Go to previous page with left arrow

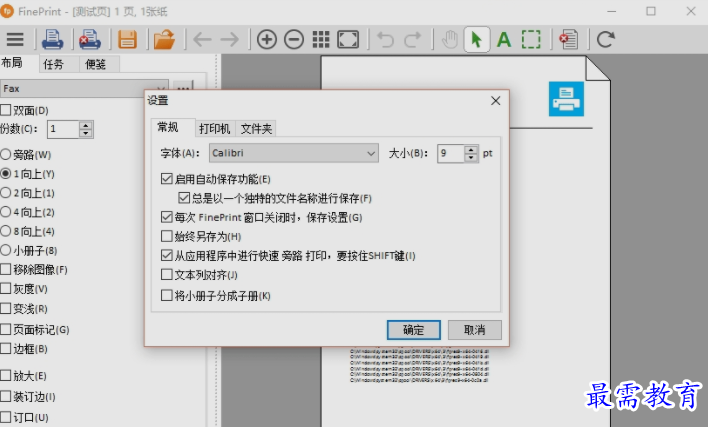pyautogui.click(x=202, y=40)
